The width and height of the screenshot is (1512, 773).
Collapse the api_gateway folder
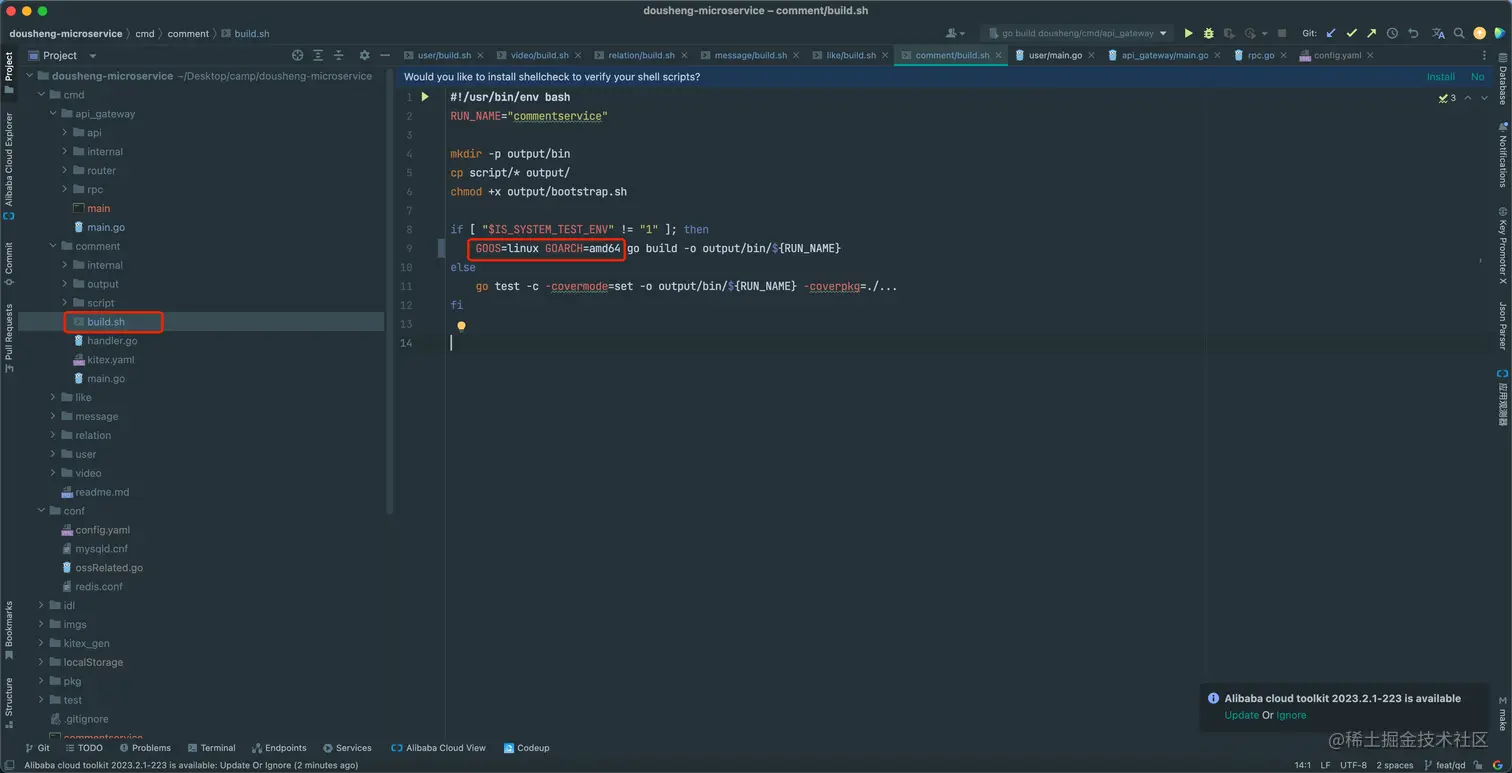tap(54, 114)
